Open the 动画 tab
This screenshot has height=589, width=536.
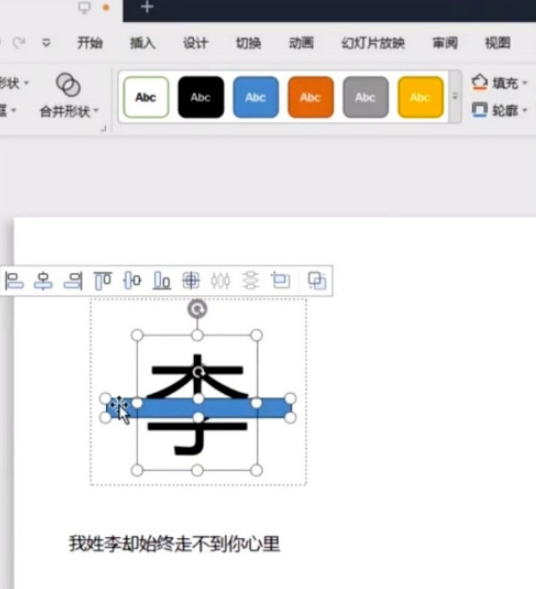click(301, 43)
